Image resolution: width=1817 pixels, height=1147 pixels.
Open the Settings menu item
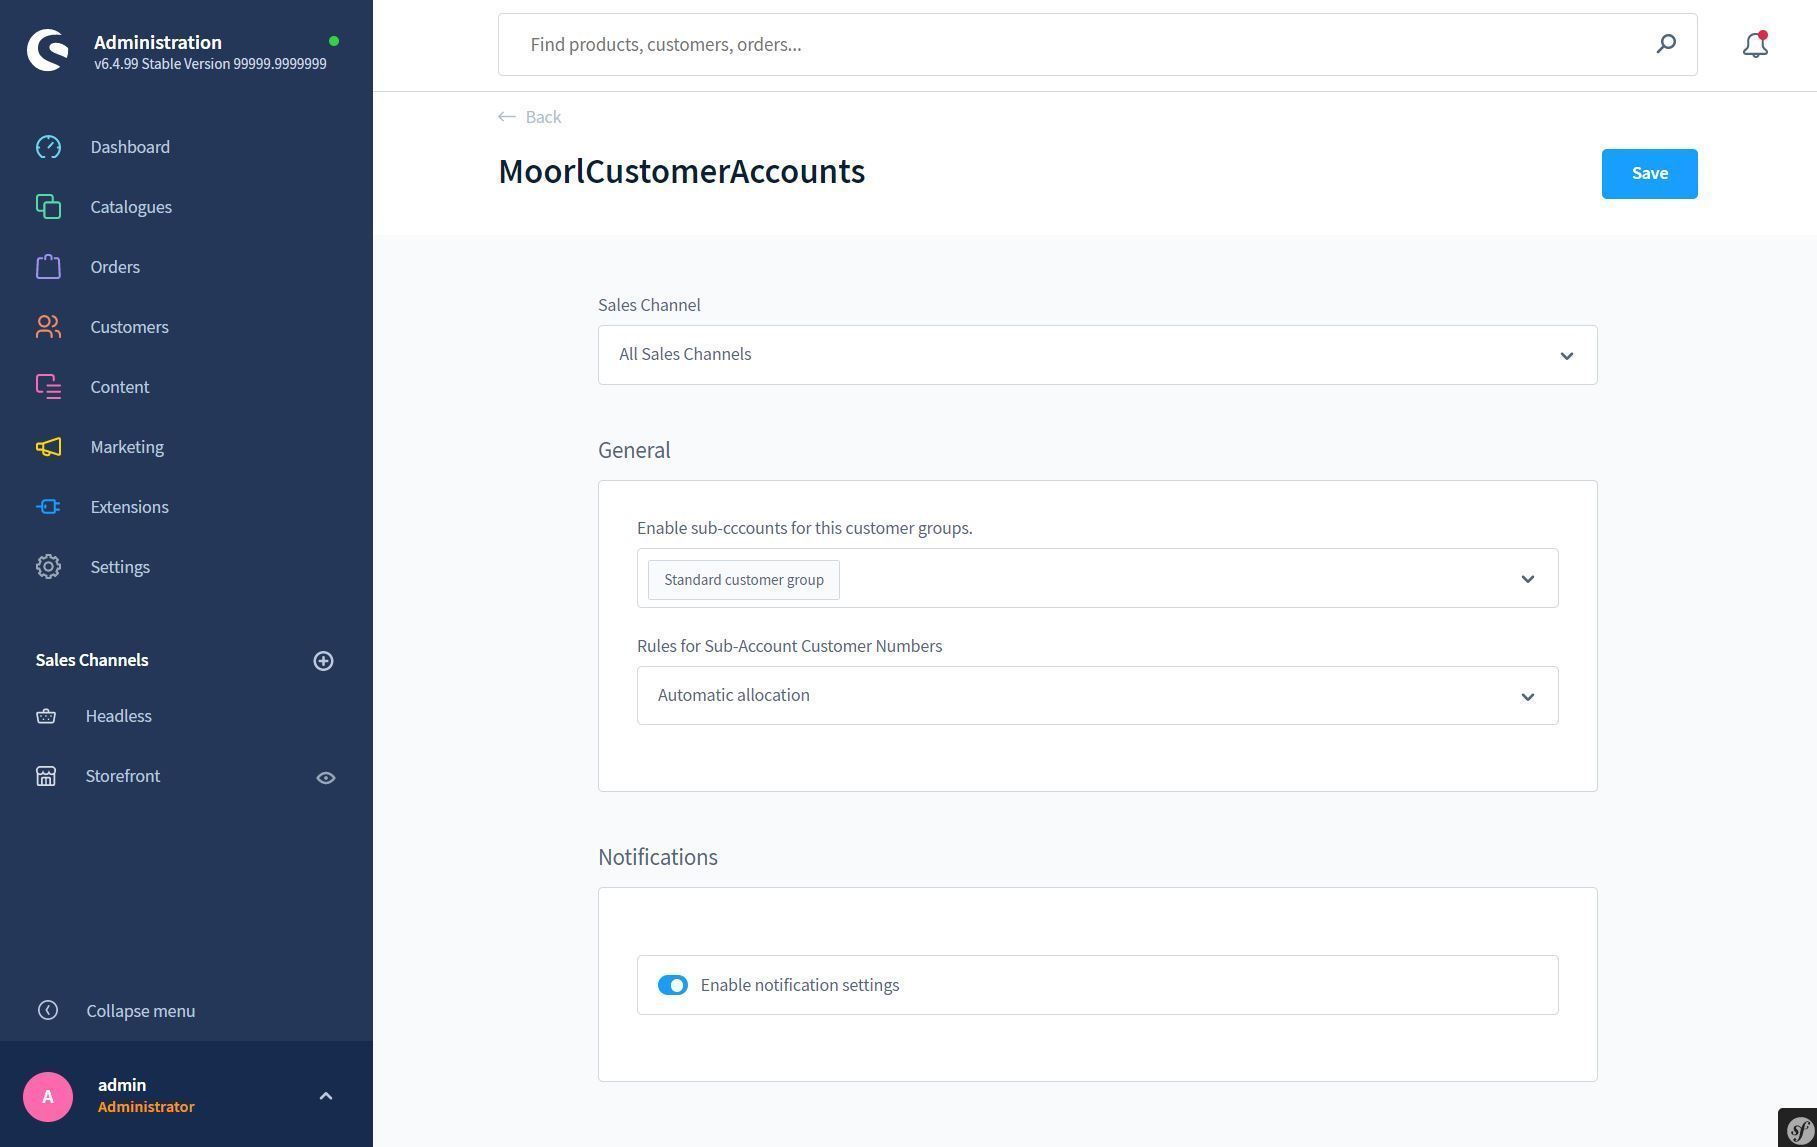[x=120, y=567]
